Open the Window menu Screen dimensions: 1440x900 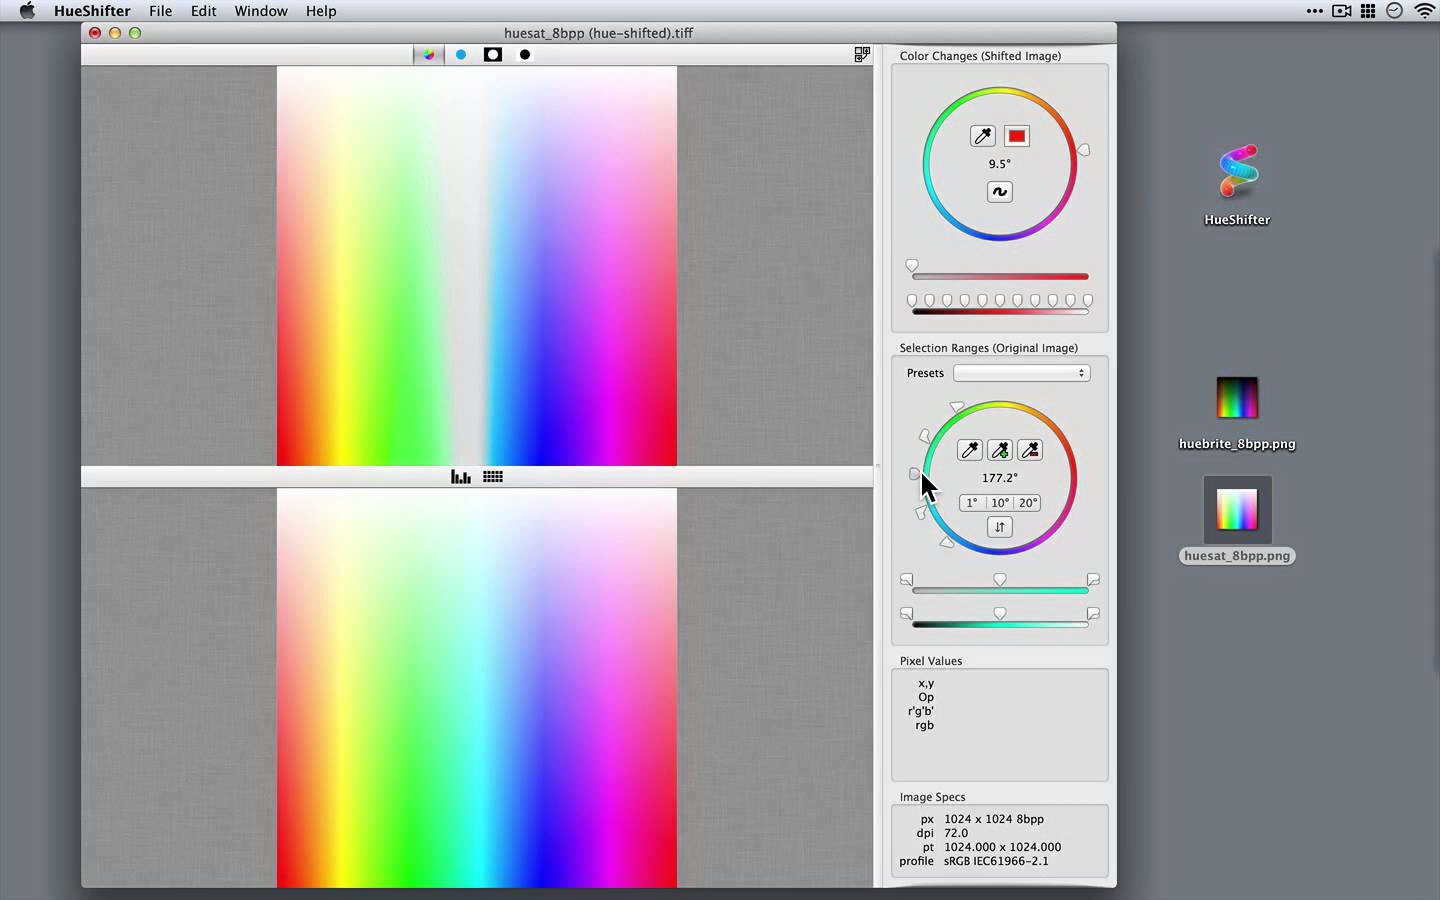(260, 11)
